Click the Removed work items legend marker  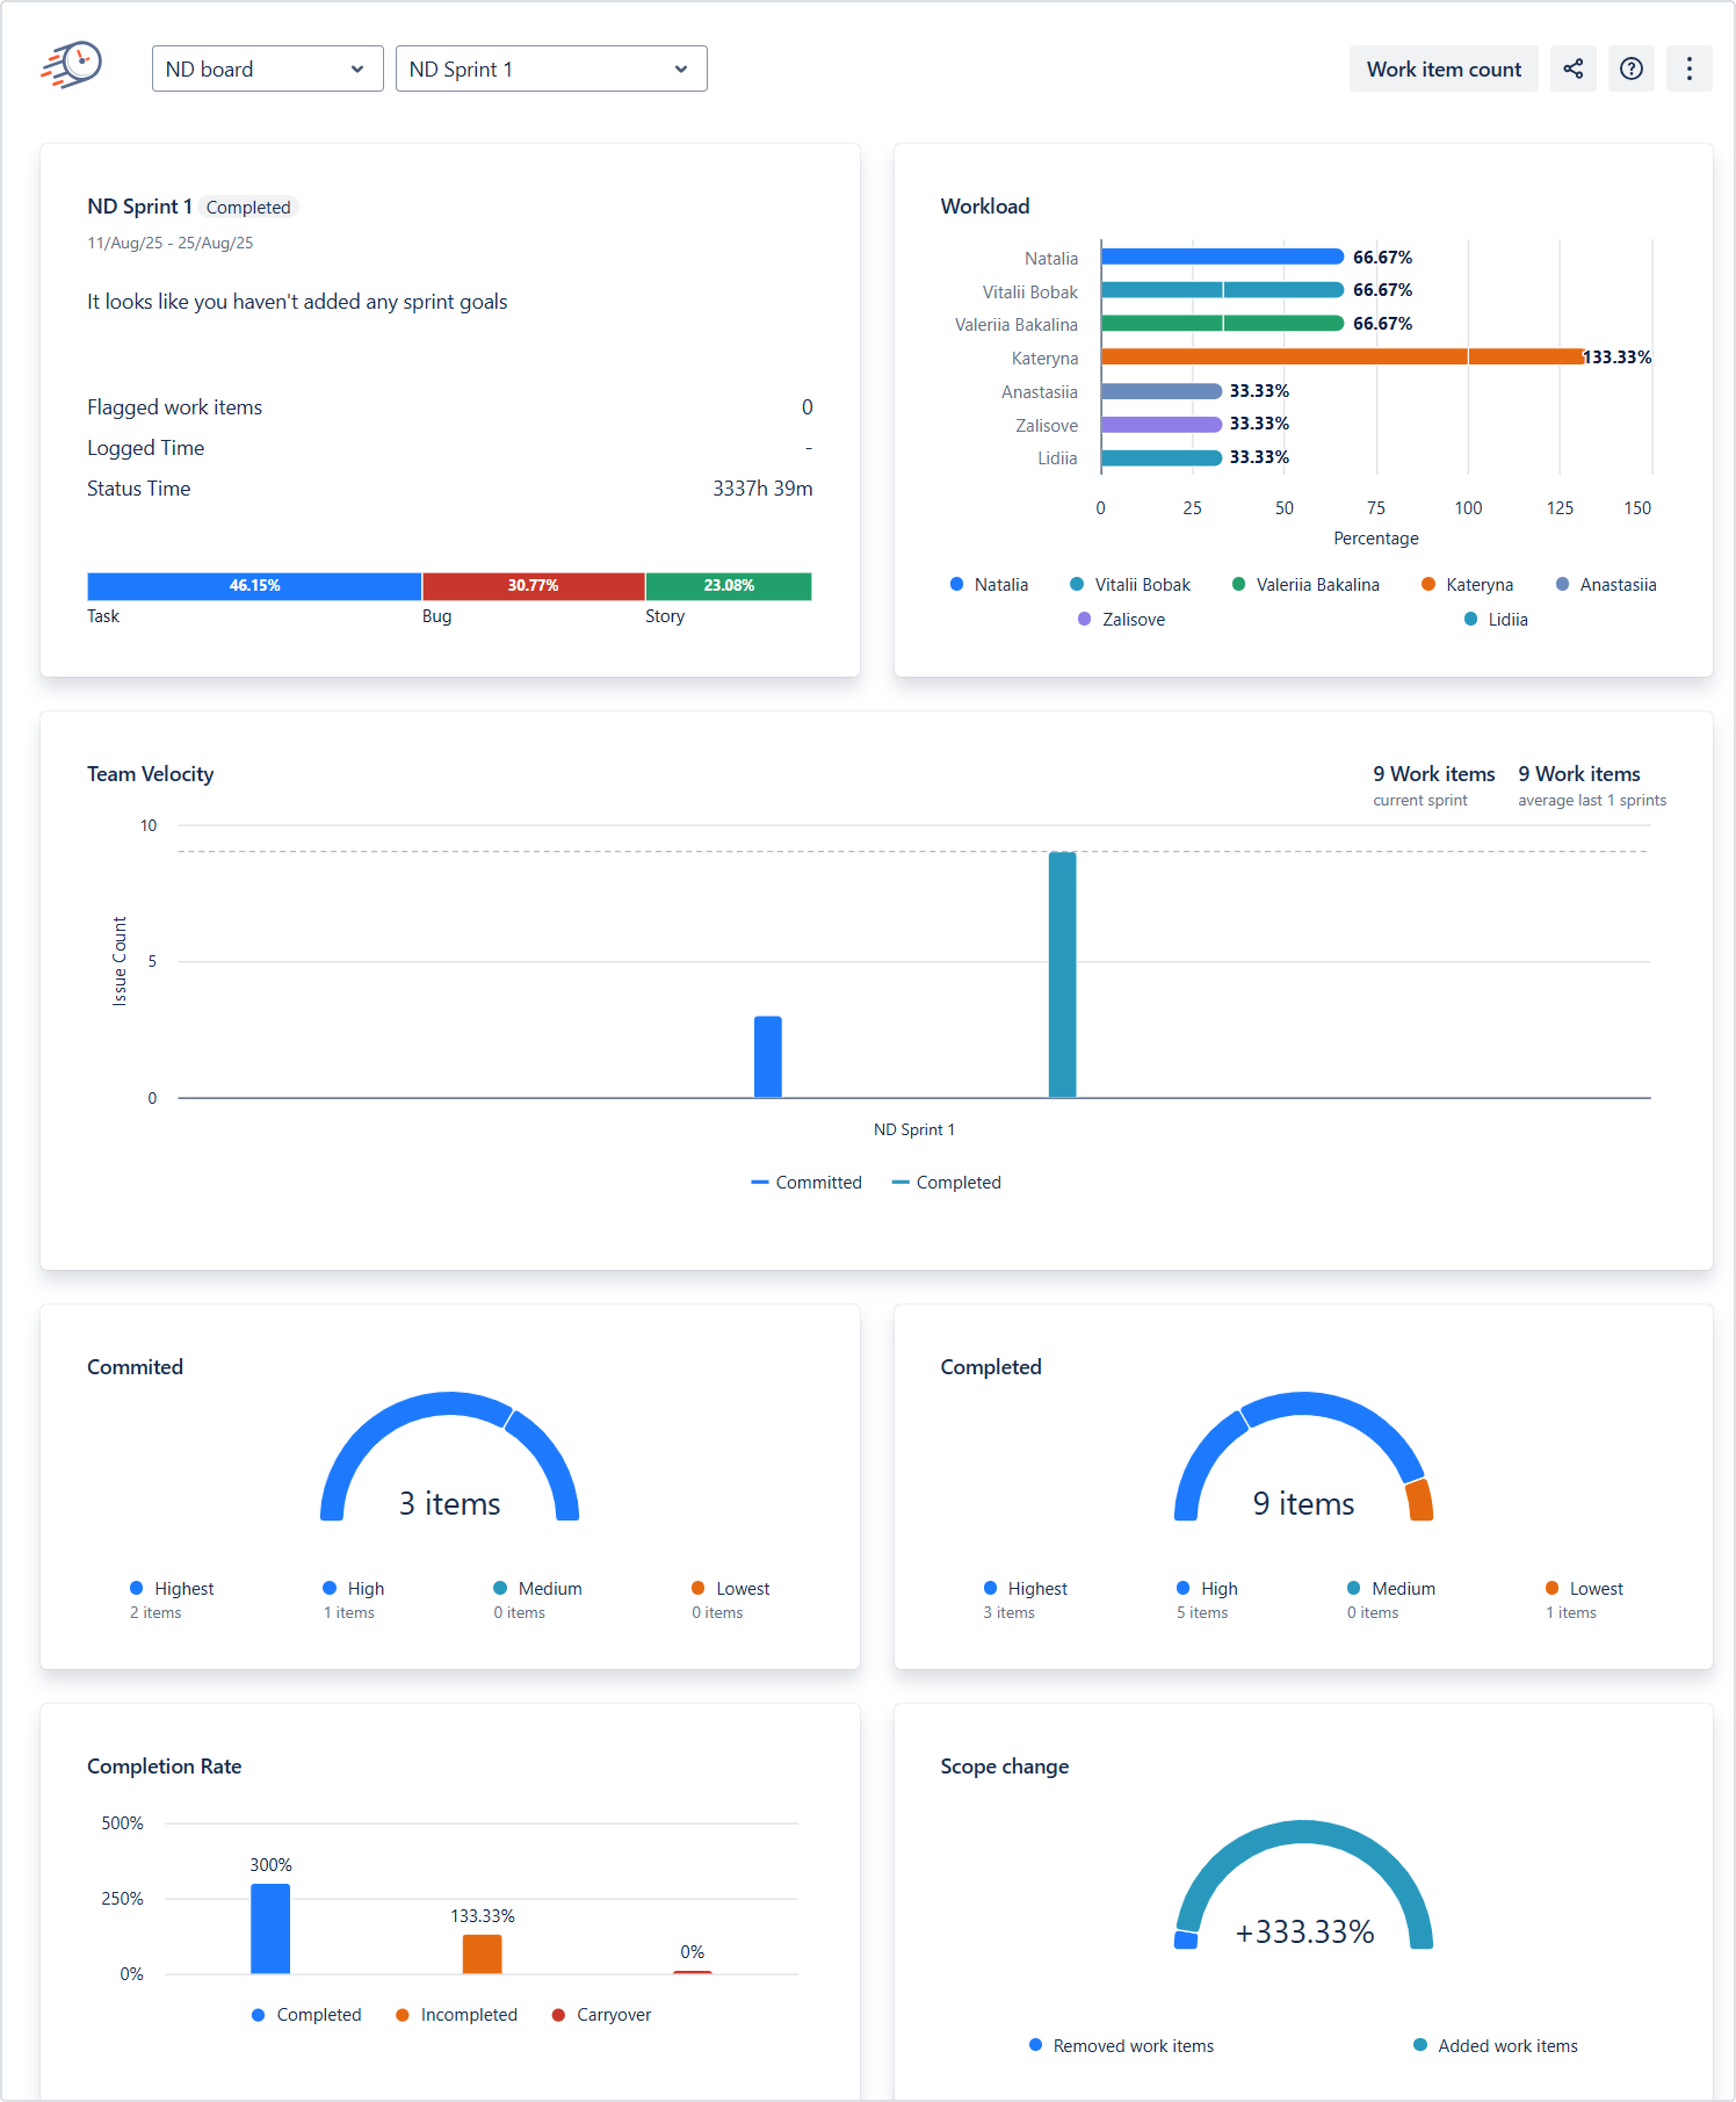pyautogui.click(x=1035, y=2045)
